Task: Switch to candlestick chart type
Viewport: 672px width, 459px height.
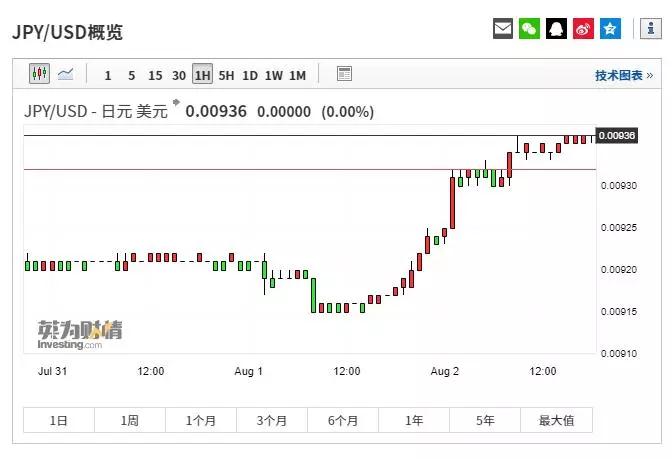Action: pyautogui.click(x=39, y=74)
